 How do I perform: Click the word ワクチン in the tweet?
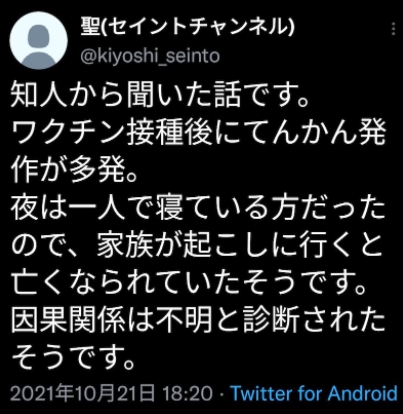[x=69, y=133]
